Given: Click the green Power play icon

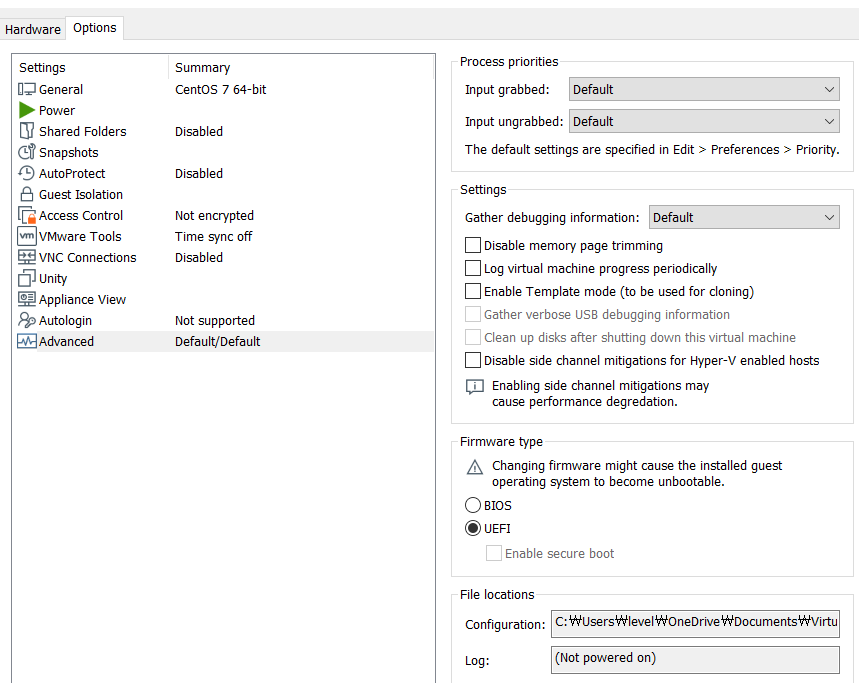Looking at the screenshot, I should [x=26, y=110].
